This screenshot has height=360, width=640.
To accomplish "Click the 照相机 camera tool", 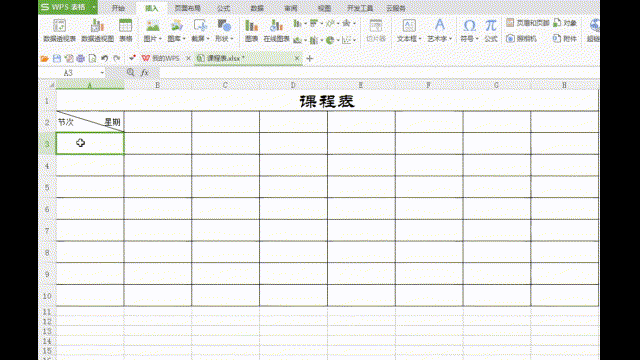I will pyautogui.click(x=521, y=39).
